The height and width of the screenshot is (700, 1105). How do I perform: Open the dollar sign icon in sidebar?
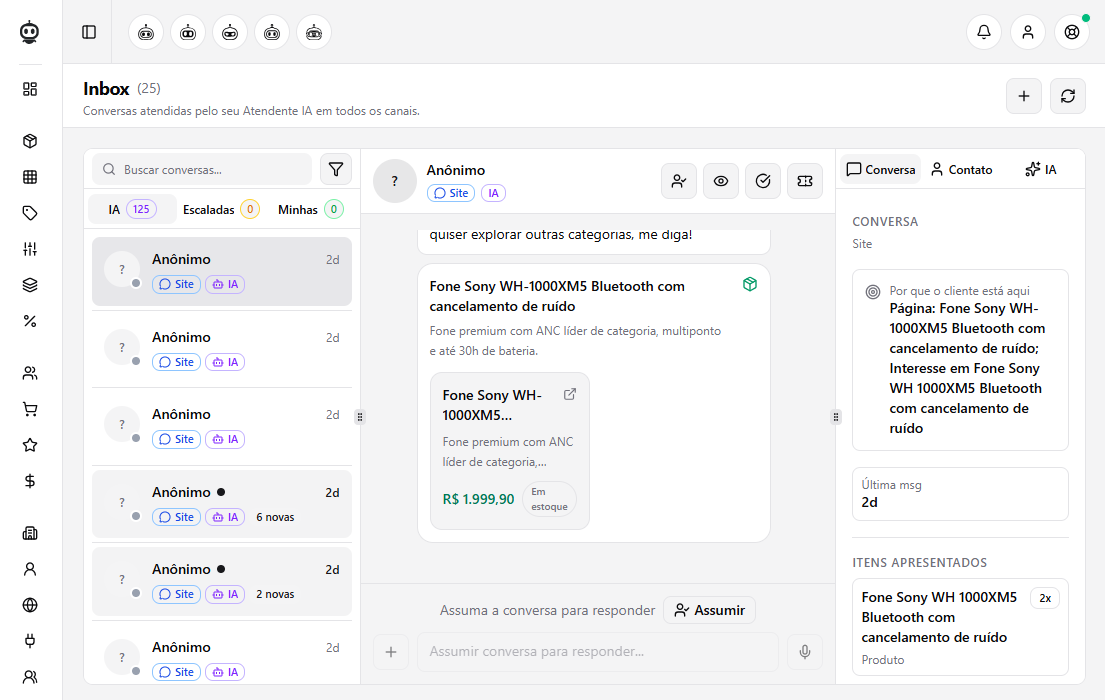pyautogui.click(x=30, y=481)
